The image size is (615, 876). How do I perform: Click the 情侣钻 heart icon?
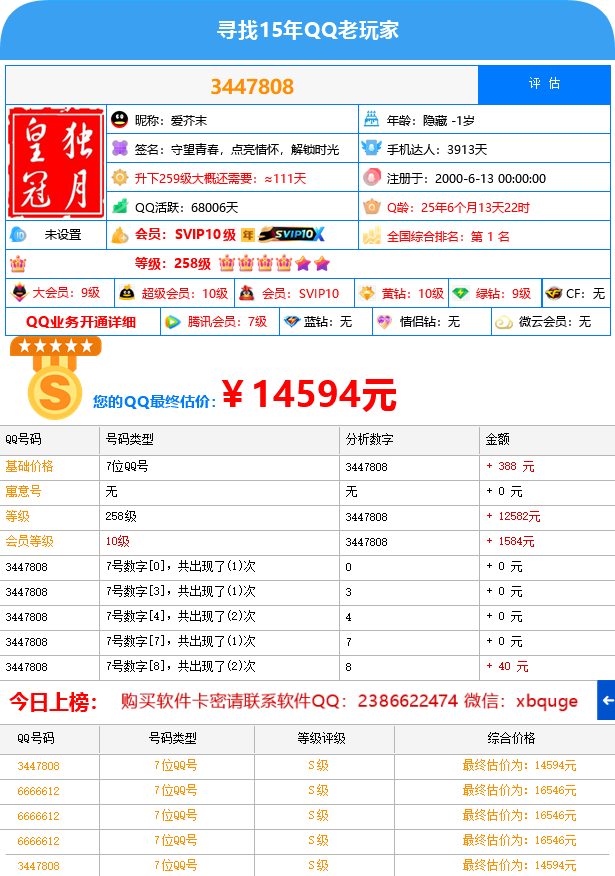[x=384, y=322]
